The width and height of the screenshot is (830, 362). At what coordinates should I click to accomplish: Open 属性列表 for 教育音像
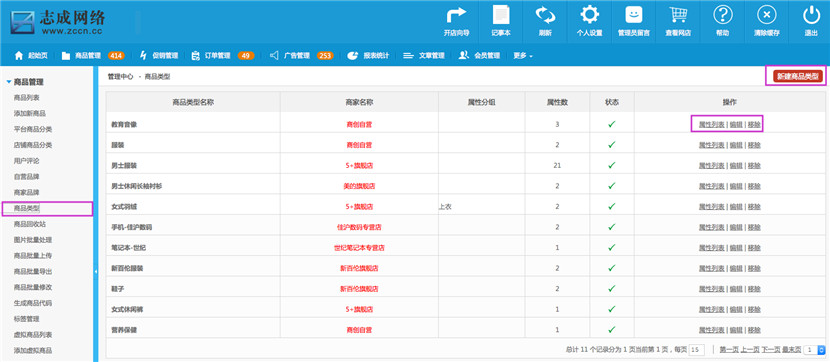point(711,124)
